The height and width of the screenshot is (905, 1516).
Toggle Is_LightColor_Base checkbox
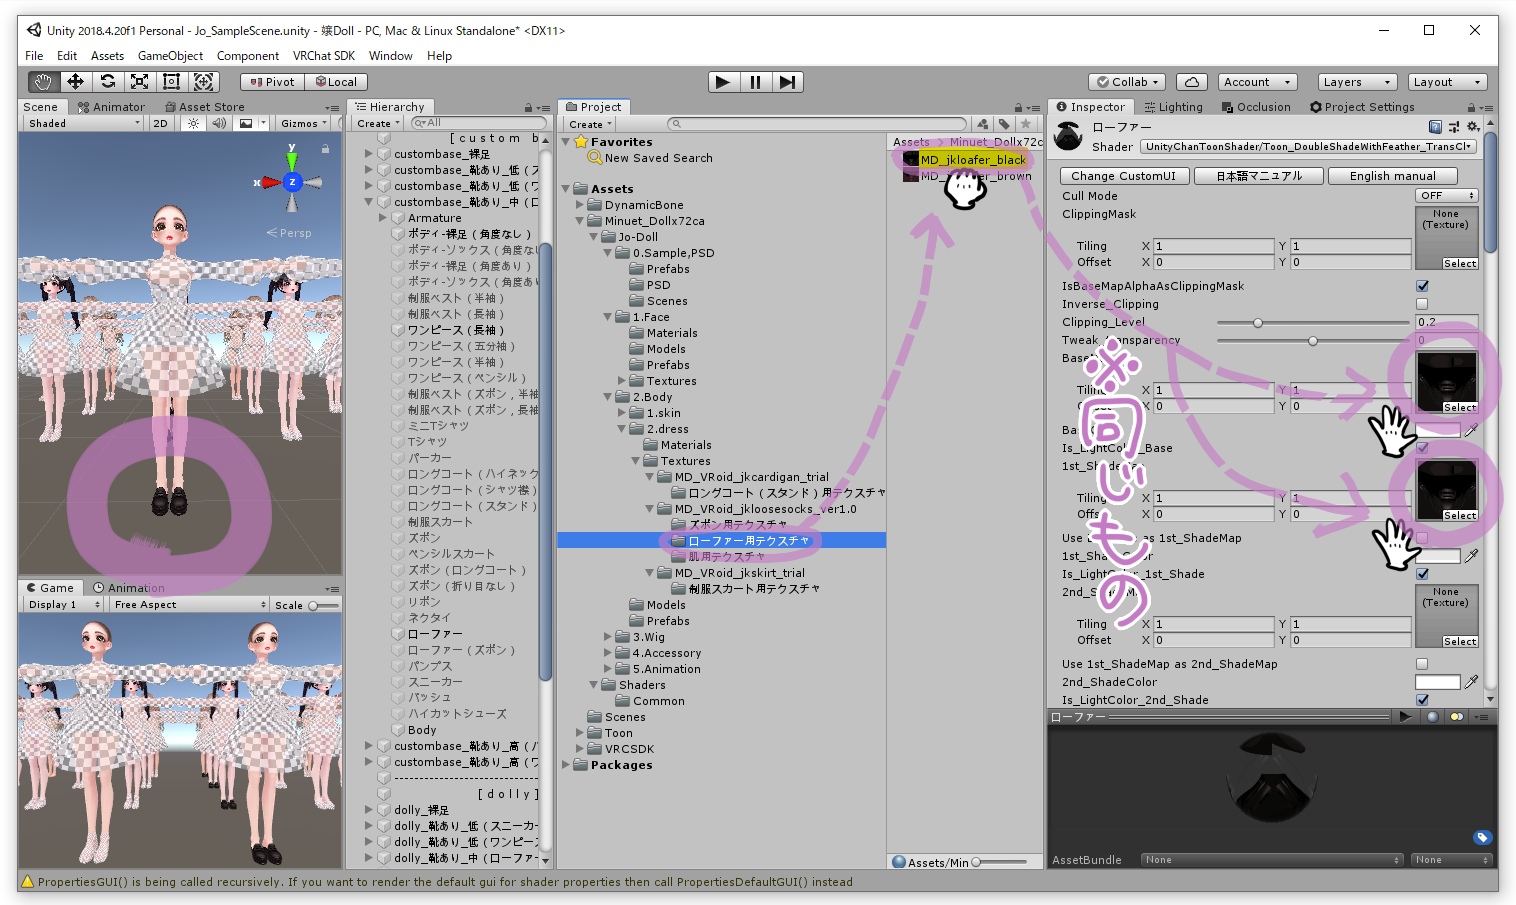point(1422,448)
